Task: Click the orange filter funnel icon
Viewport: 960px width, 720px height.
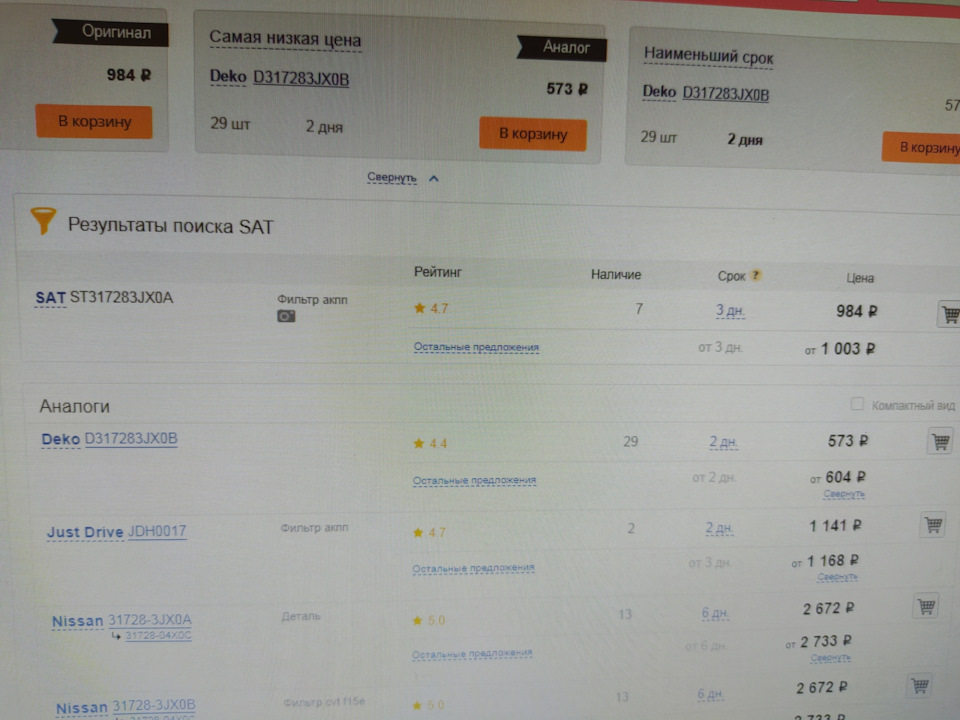Action: (43, 221)
